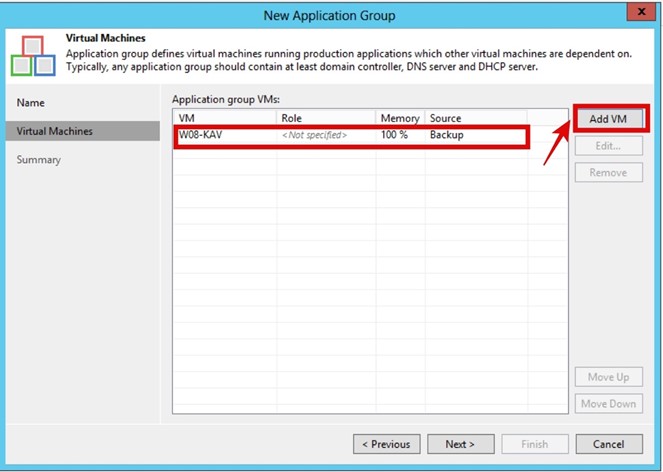Viewport: 663px width, 472px height.
Task: Close the dialog with the X button
Action: 641,12
